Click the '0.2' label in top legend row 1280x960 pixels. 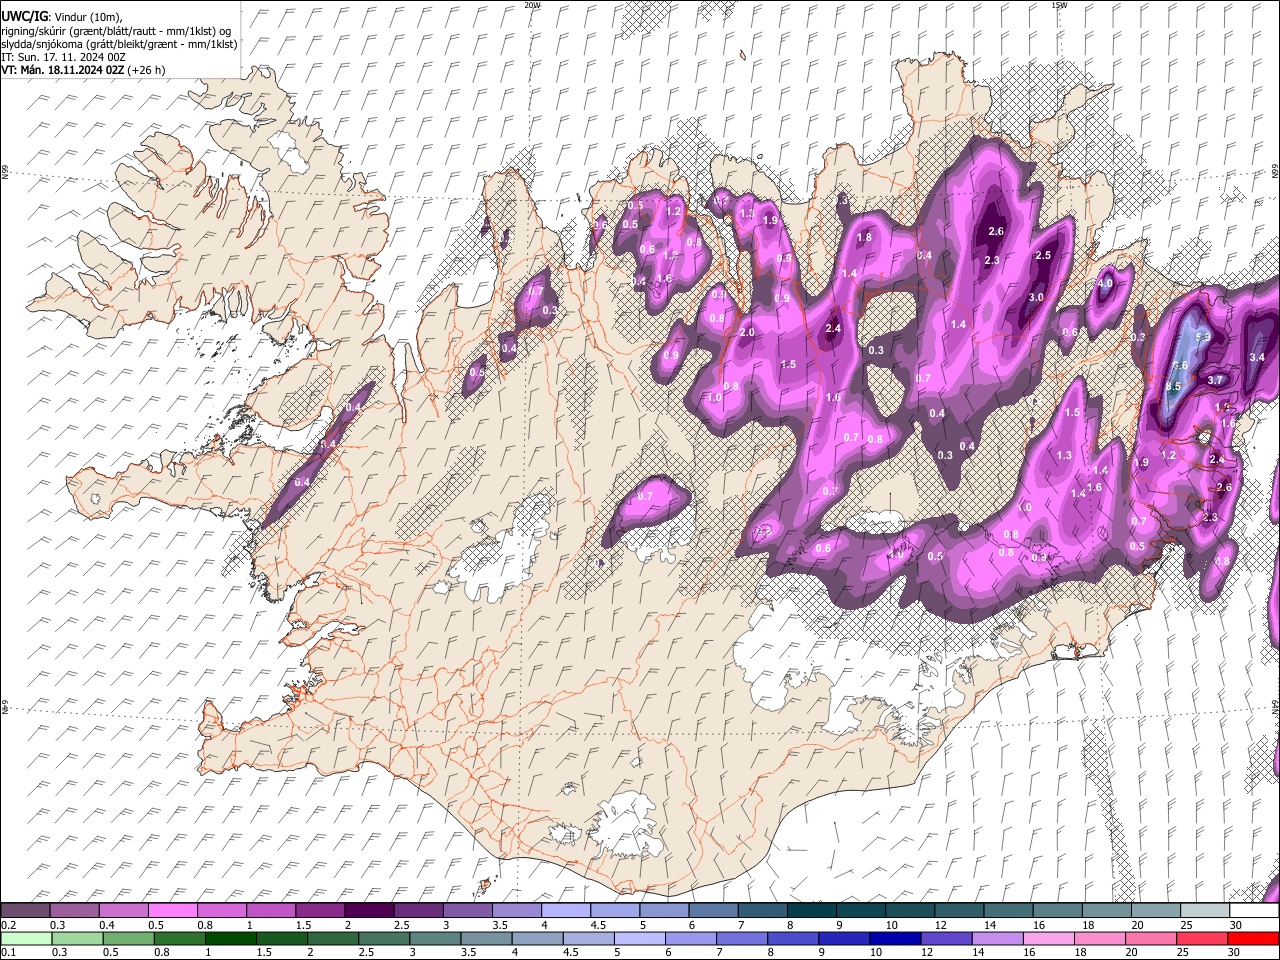click(8, 925)
